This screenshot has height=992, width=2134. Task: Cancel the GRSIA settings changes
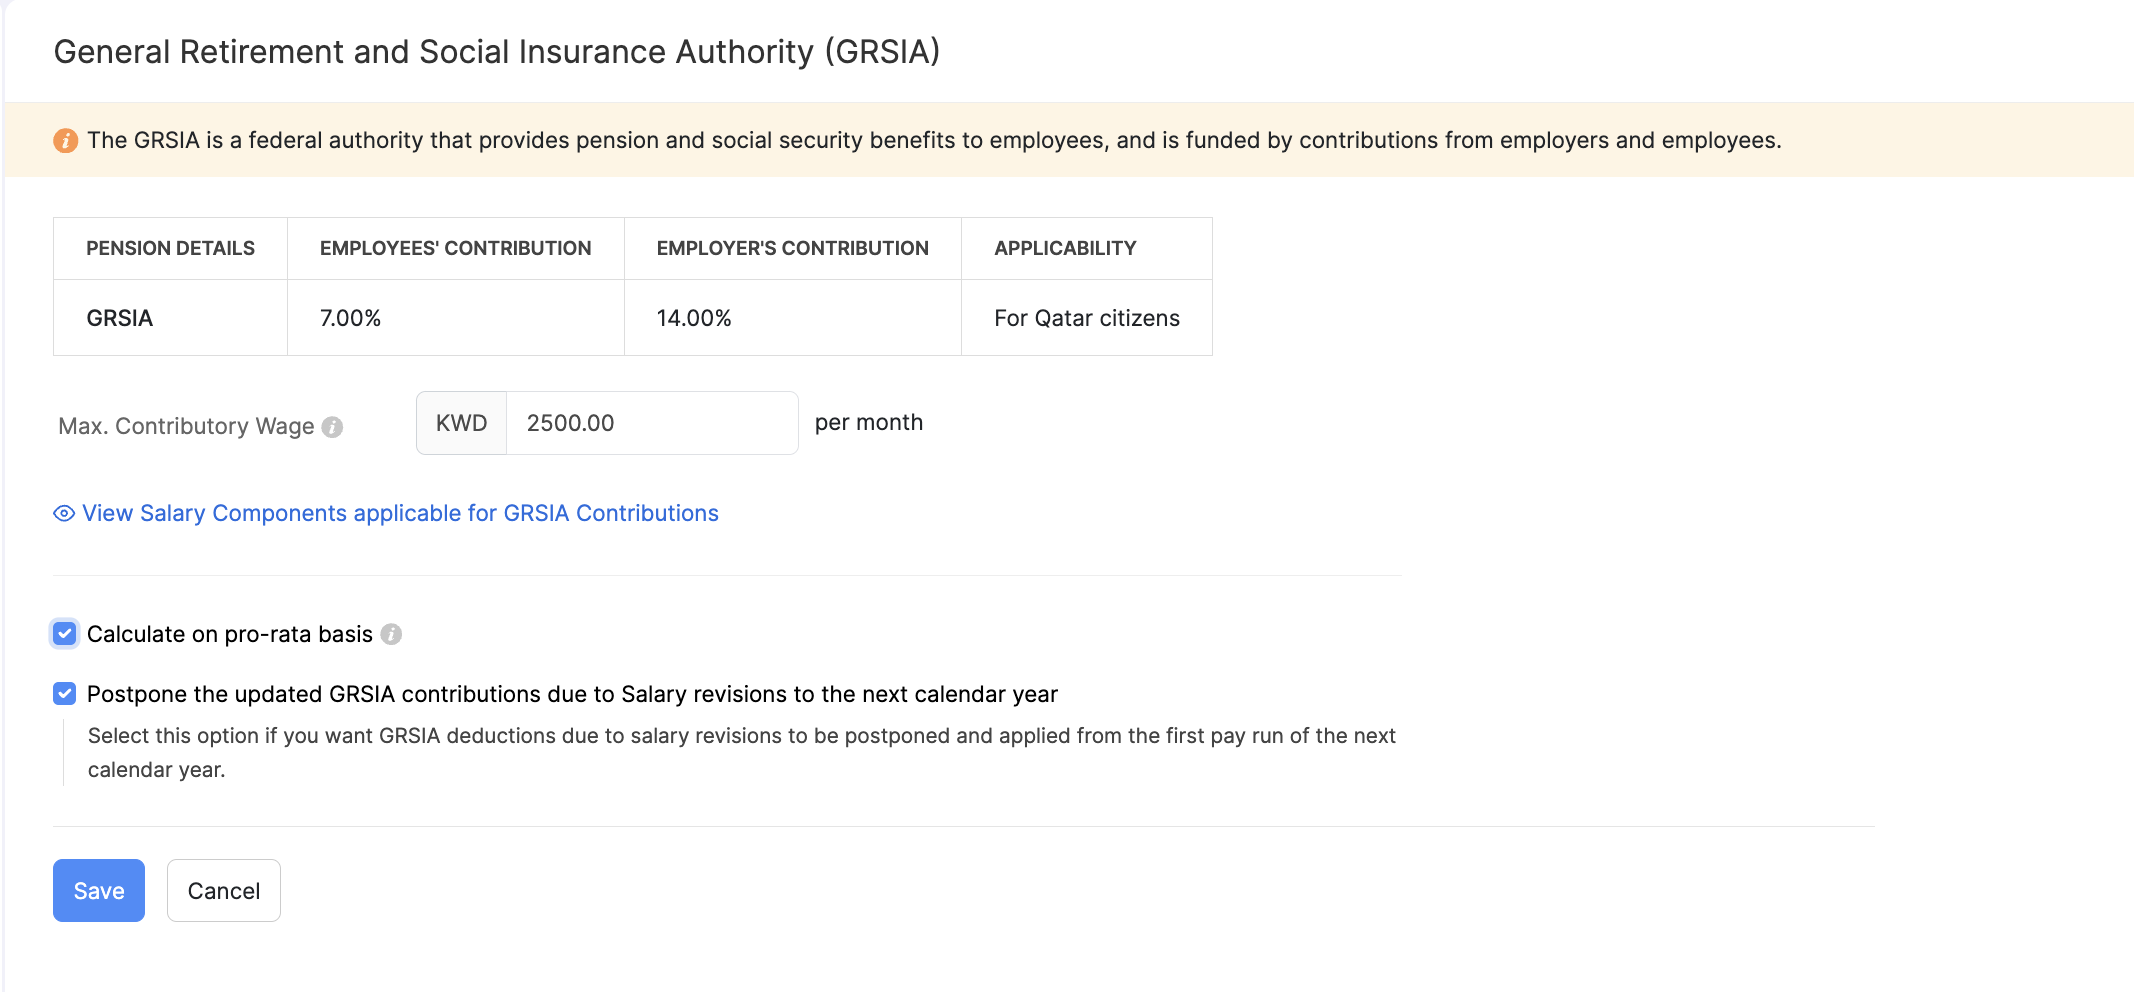point(223,891)
